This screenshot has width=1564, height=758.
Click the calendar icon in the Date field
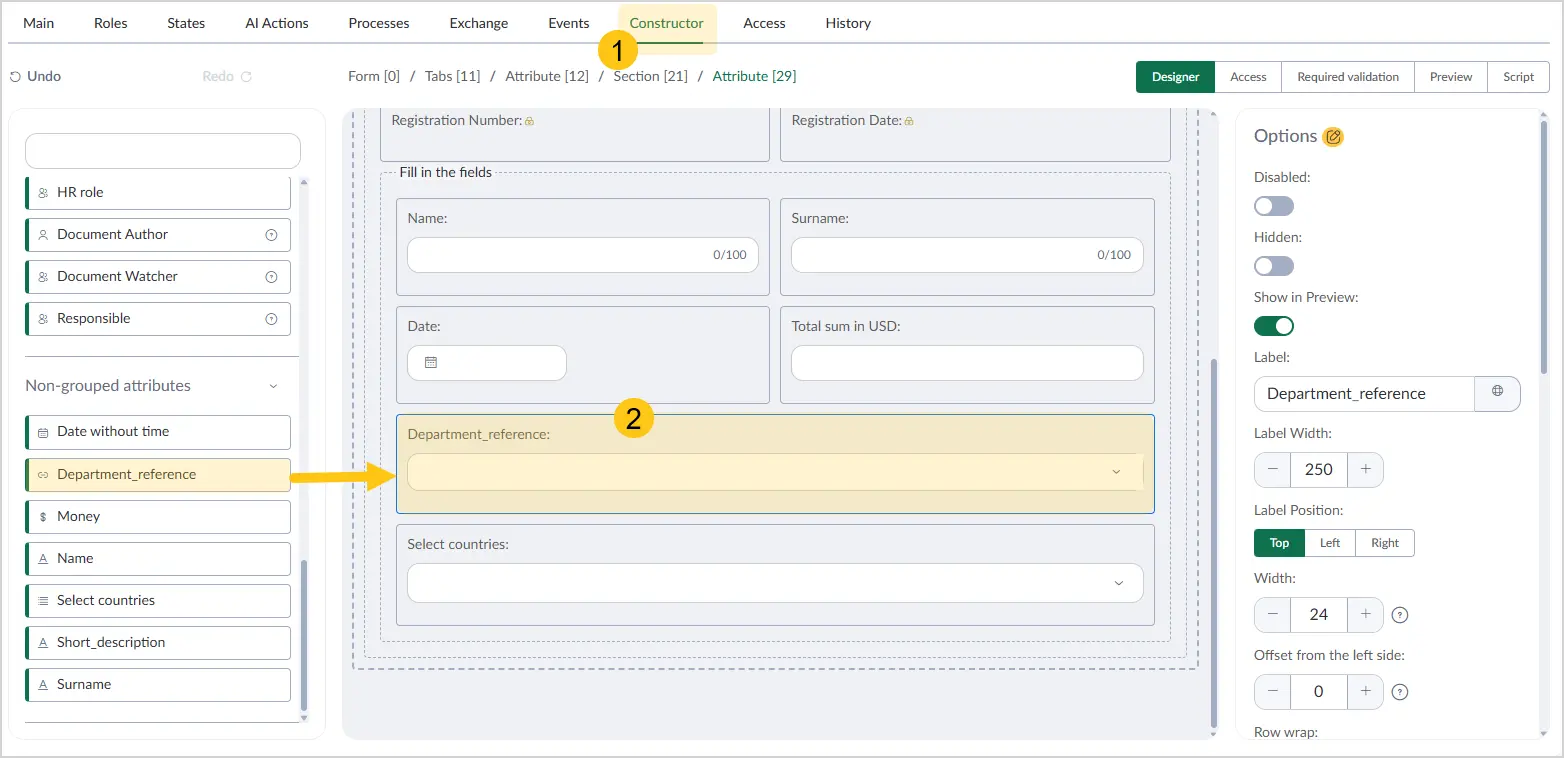[x=431, y=363]
